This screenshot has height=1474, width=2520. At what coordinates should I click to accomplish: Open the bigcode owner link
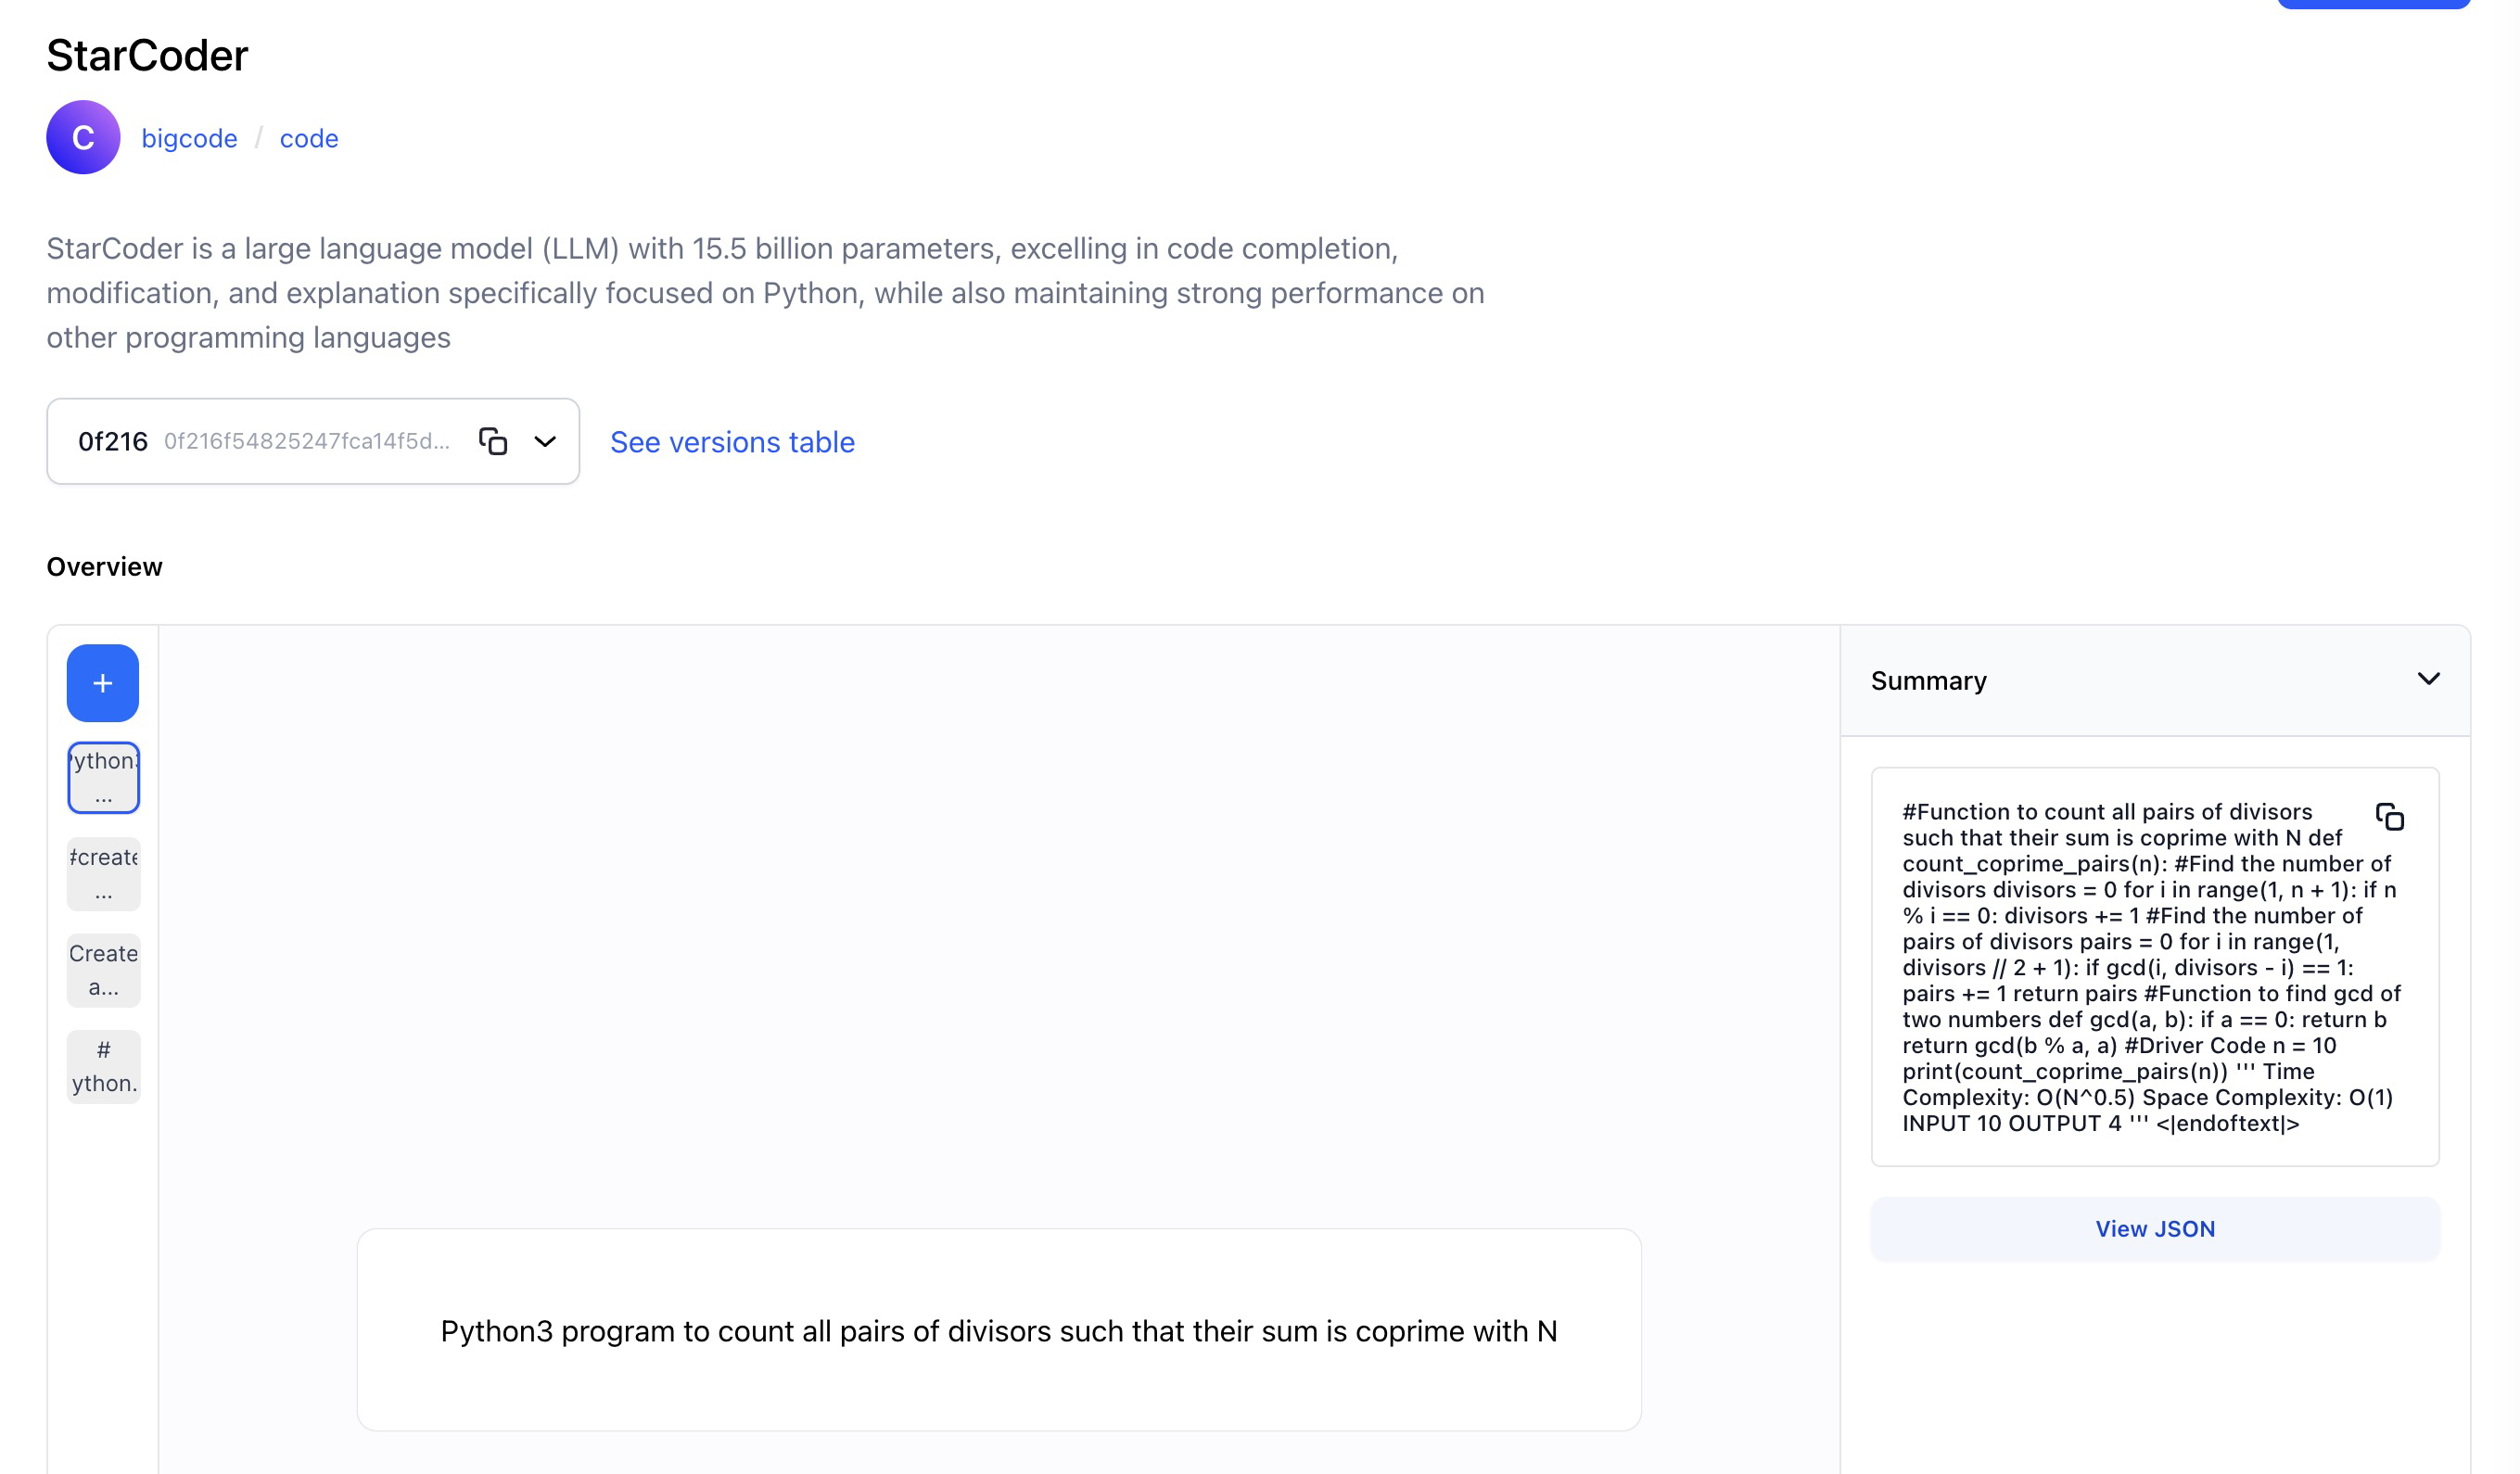pos(189,138)
